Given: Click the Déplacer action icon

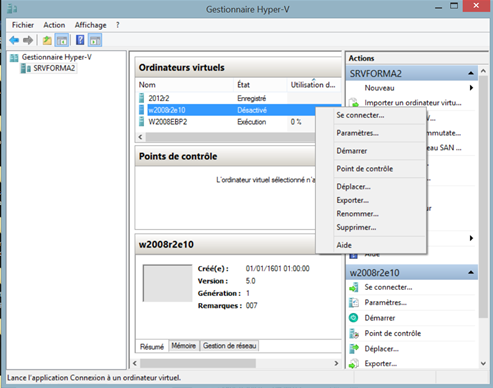Looking at the screenshot, I should click(x=354, y=349).
